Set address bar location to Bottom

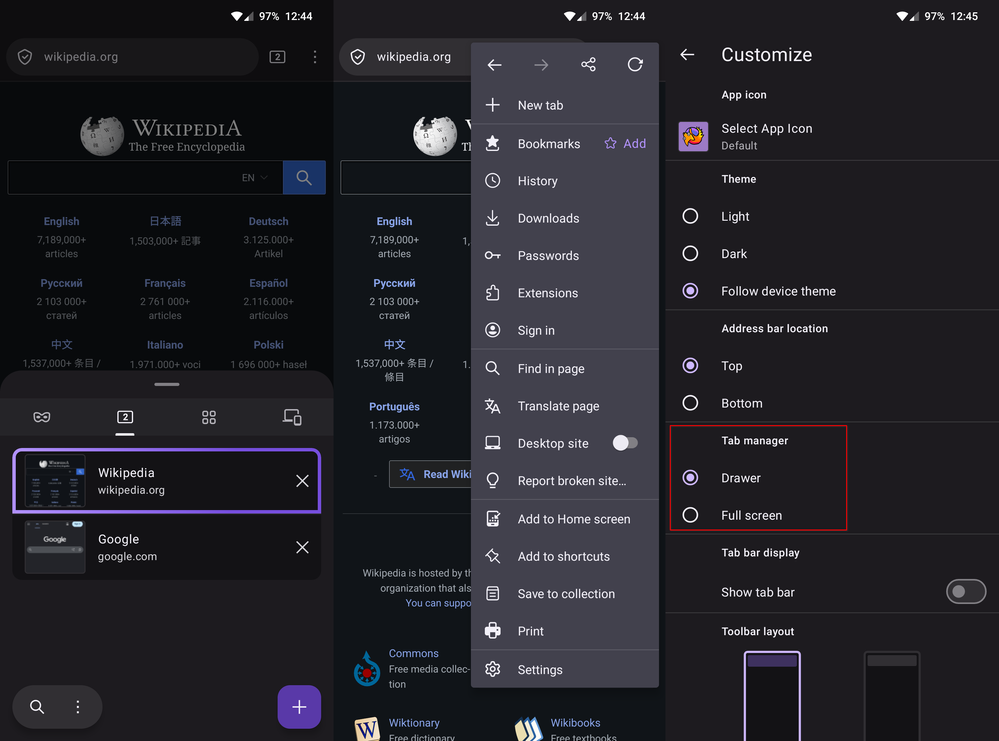pos(690,403)
